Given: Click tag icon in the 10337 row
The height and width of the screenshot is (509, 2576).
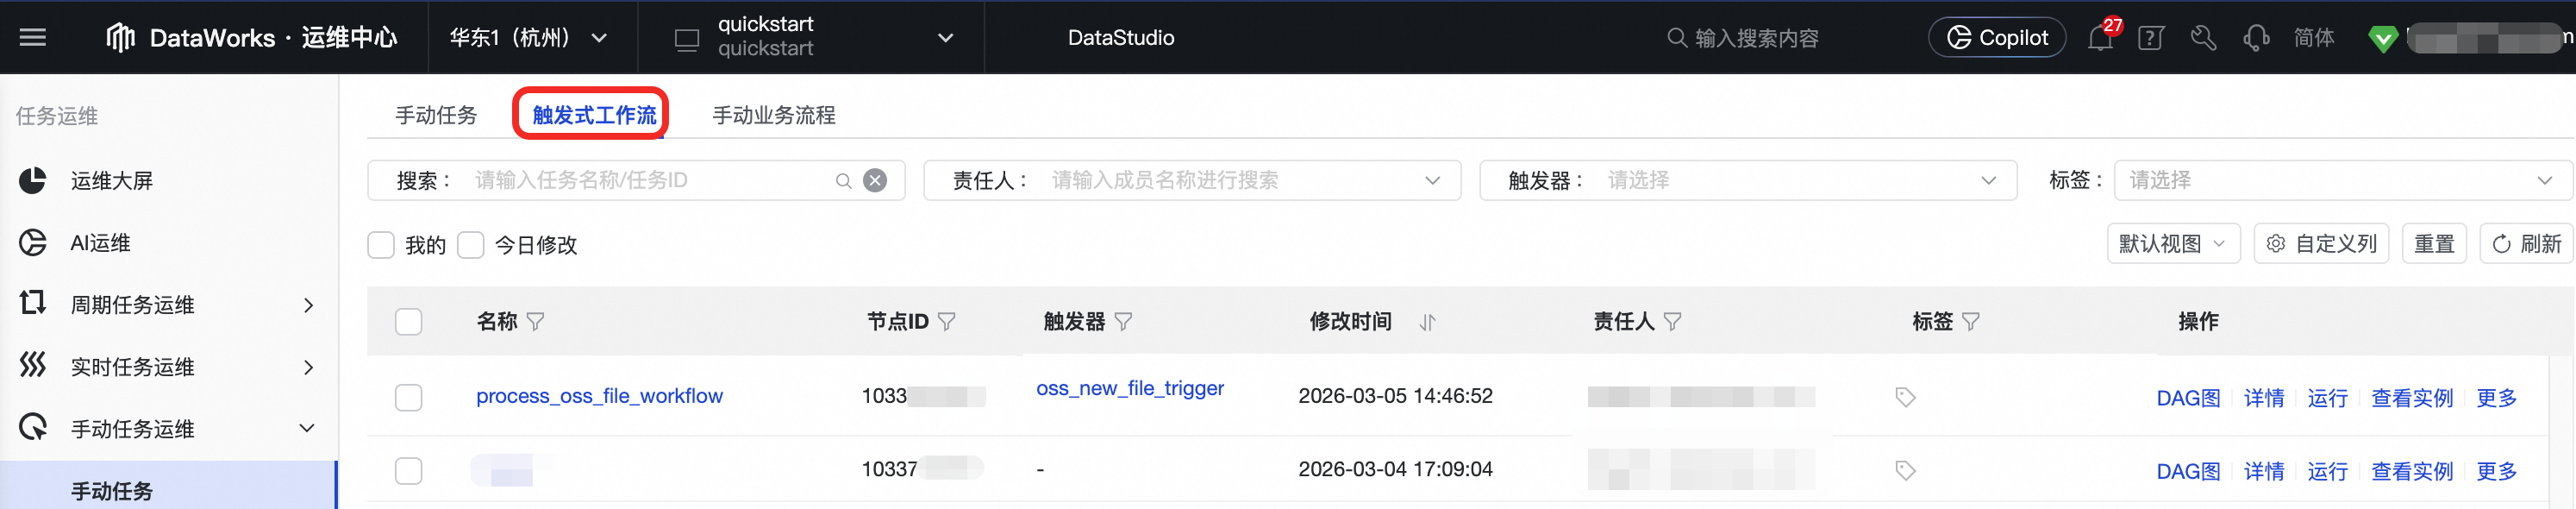Looking at the screenshot, I should point(1905,470).
